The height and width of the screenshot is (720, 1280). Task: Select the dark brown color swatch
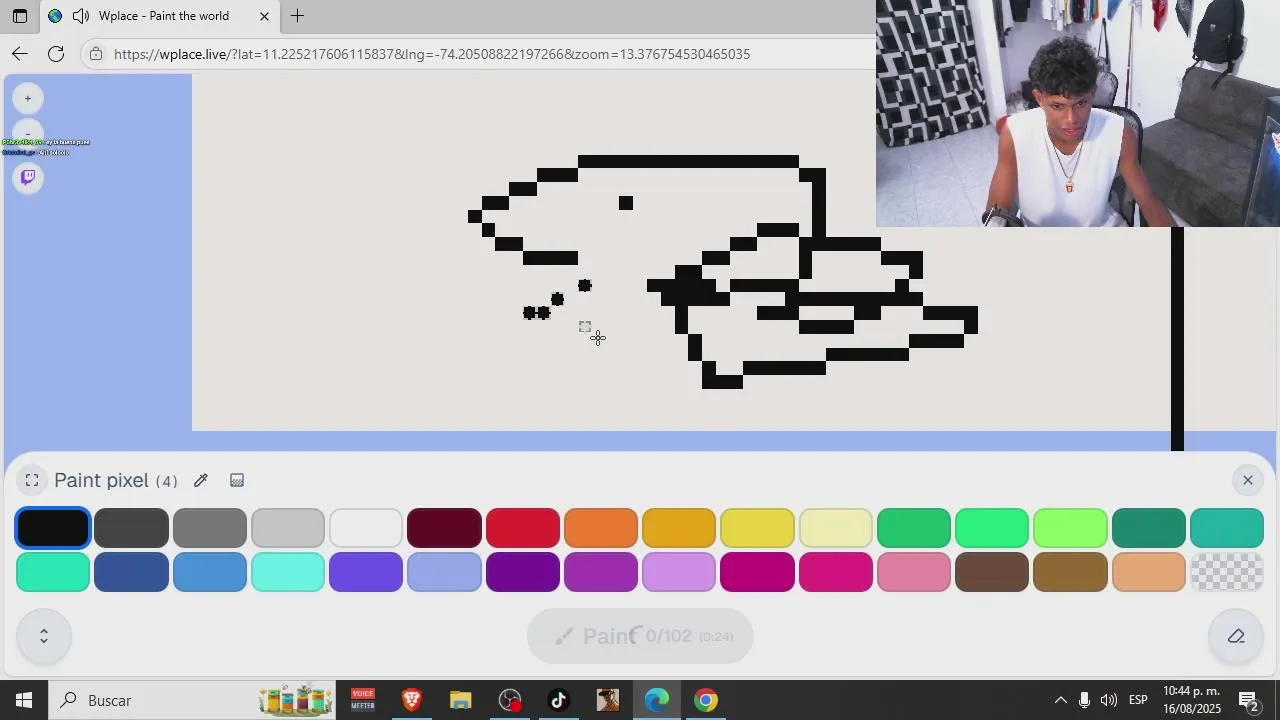tap(992, 572)
